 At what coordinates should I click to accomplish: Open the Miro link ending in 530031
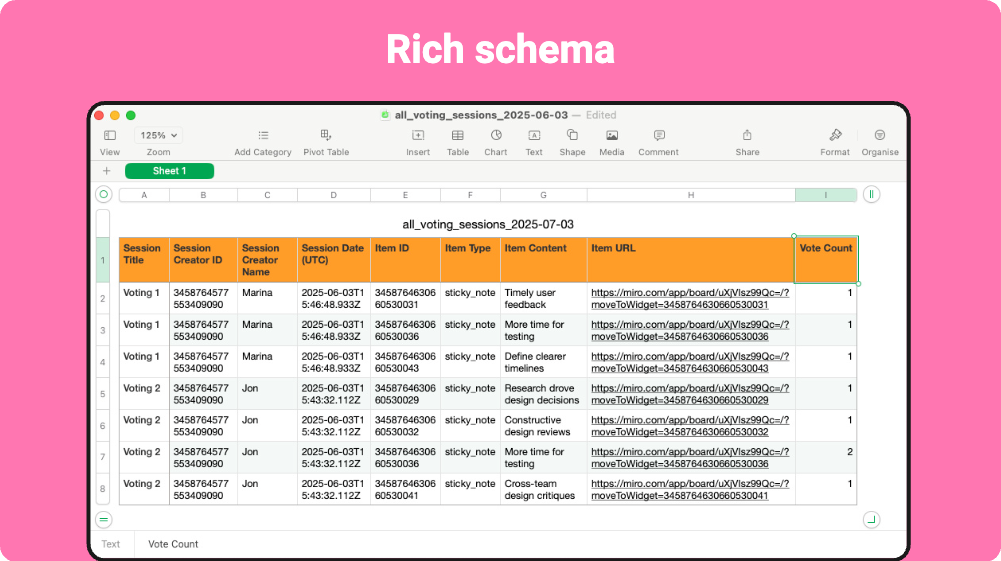click(689, 299)
